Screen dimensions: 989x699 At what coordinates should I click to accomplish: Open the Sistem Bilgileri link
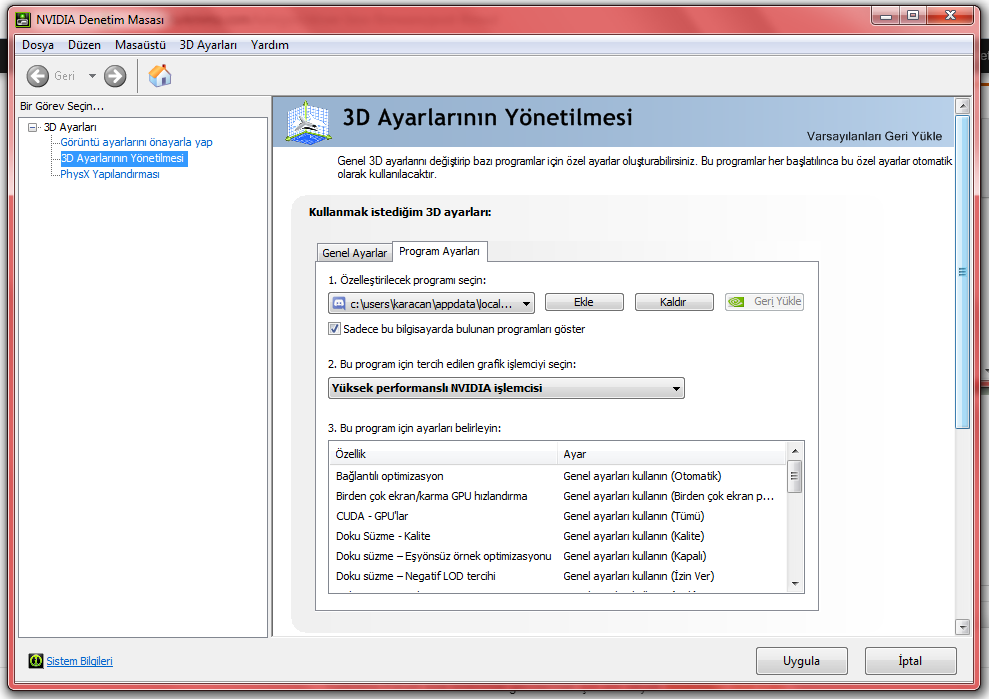(79, 661)
